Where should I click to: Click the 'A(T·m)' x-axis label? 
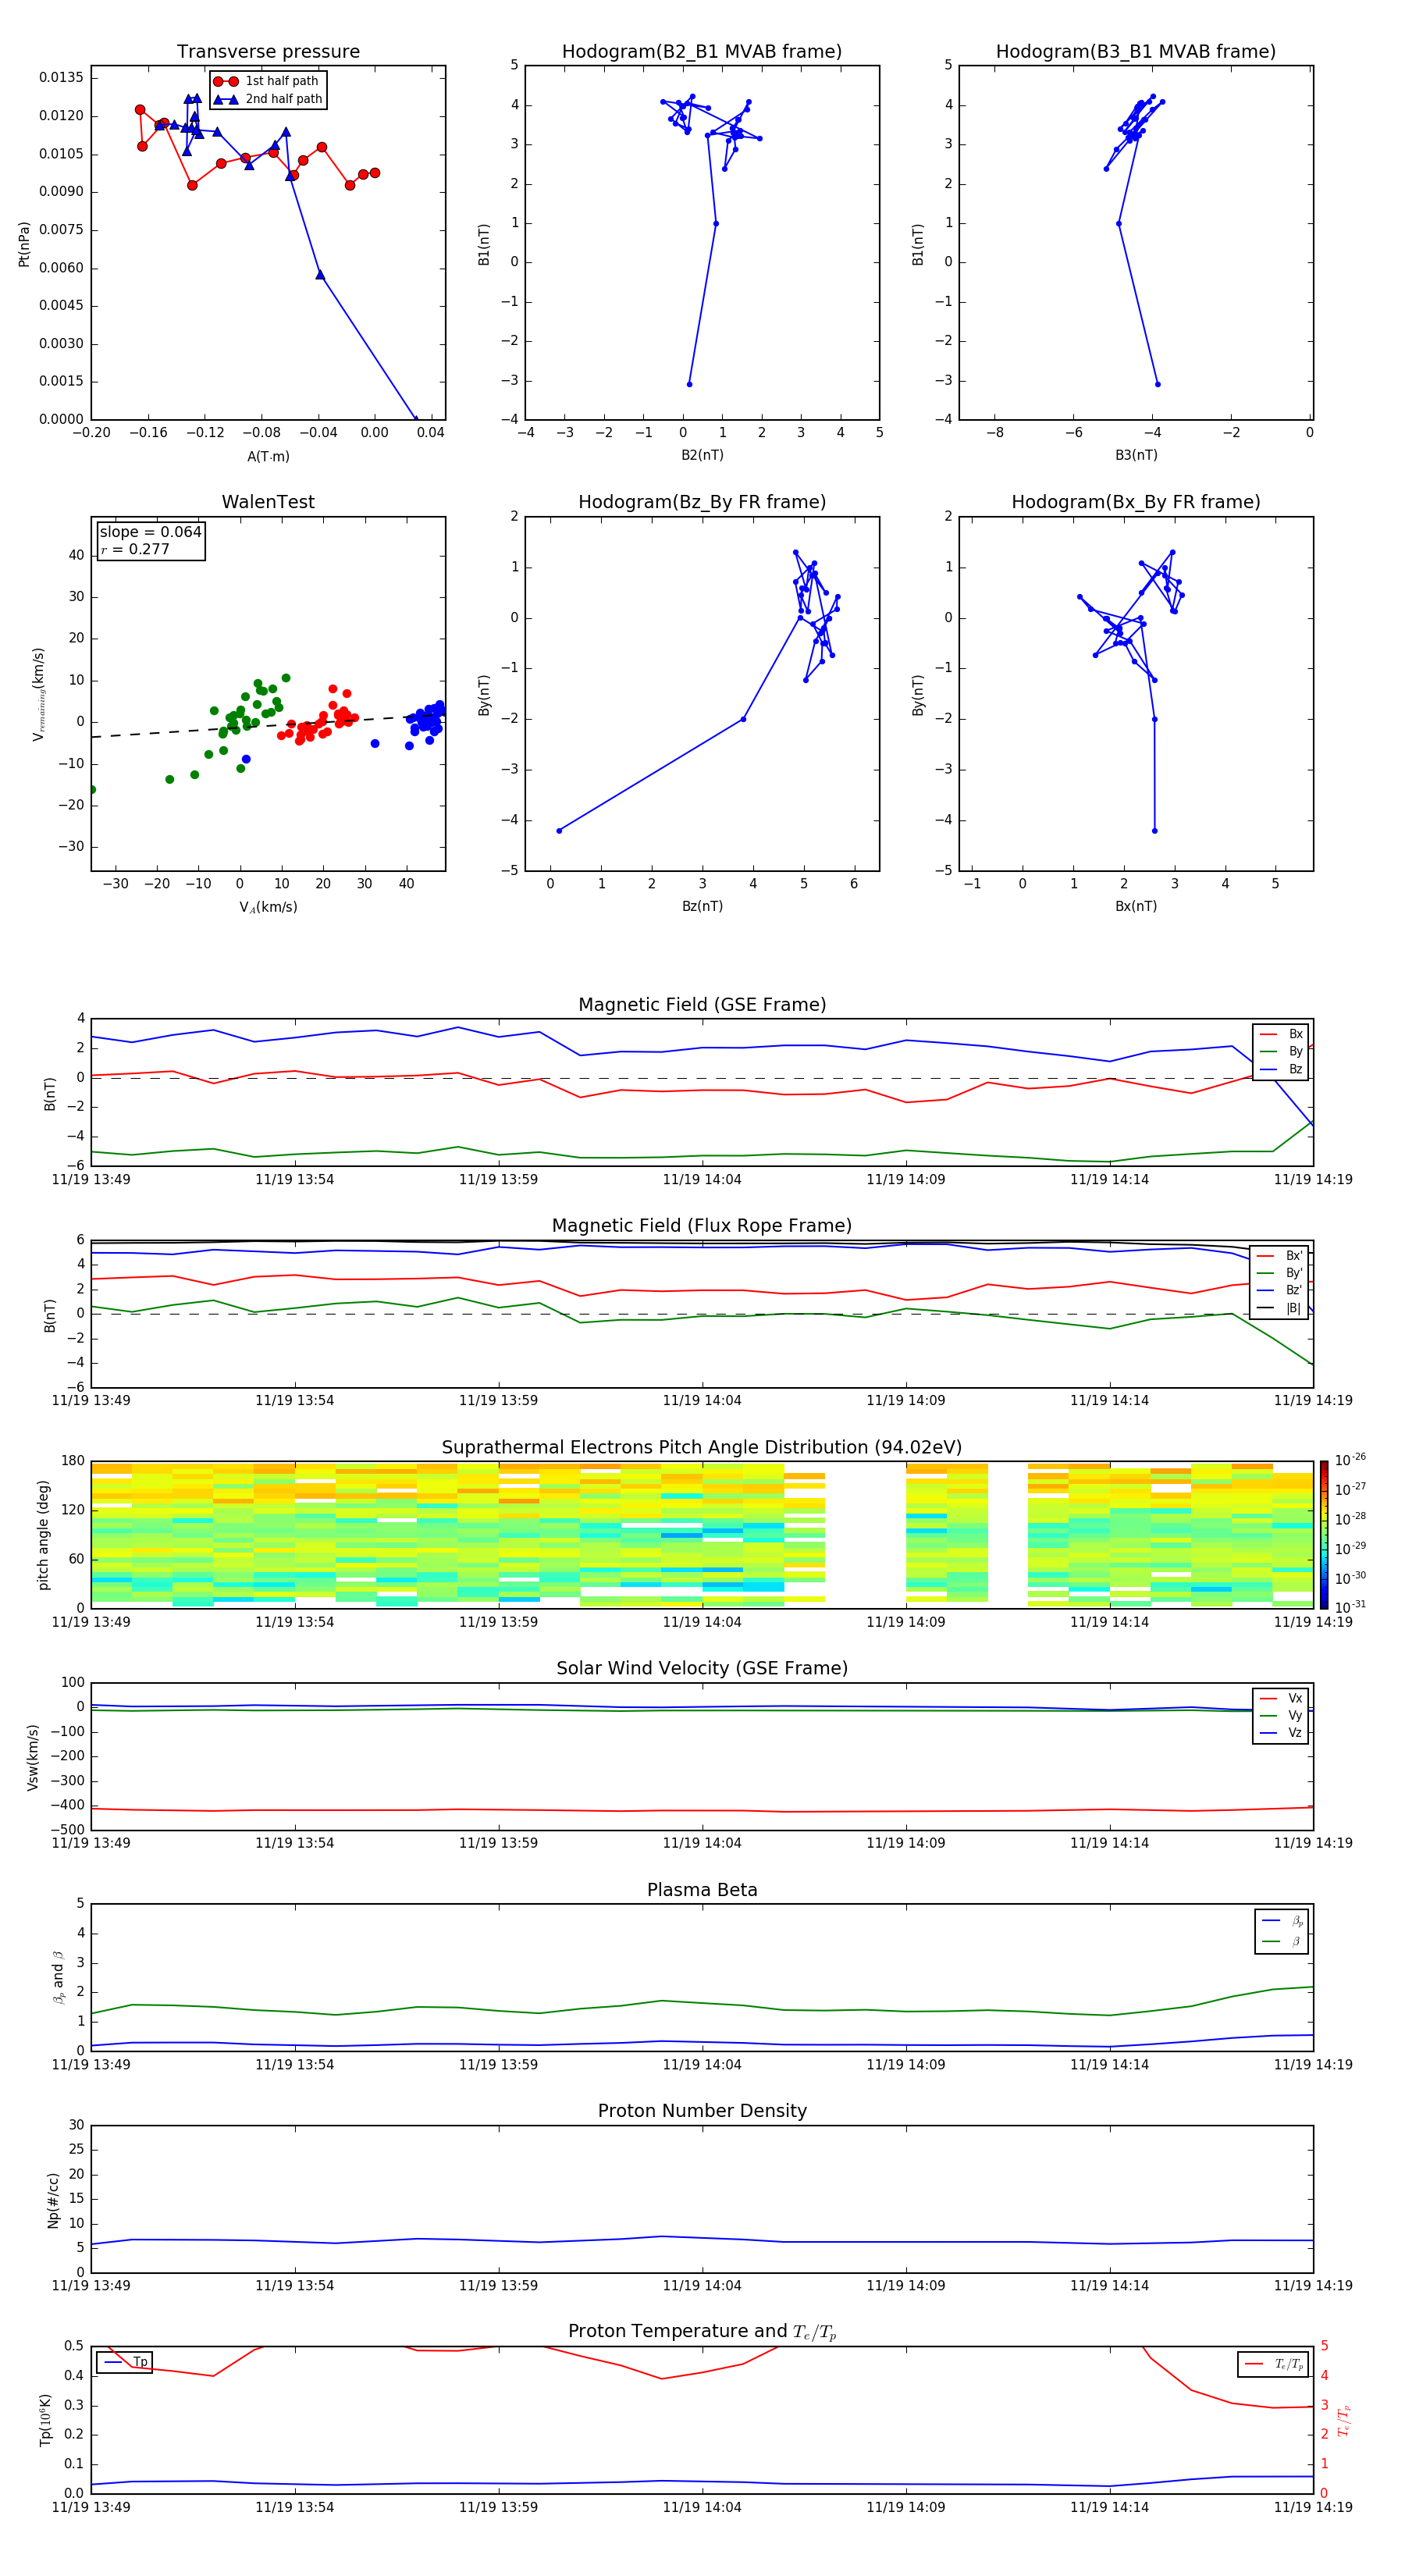coord(268,456)
